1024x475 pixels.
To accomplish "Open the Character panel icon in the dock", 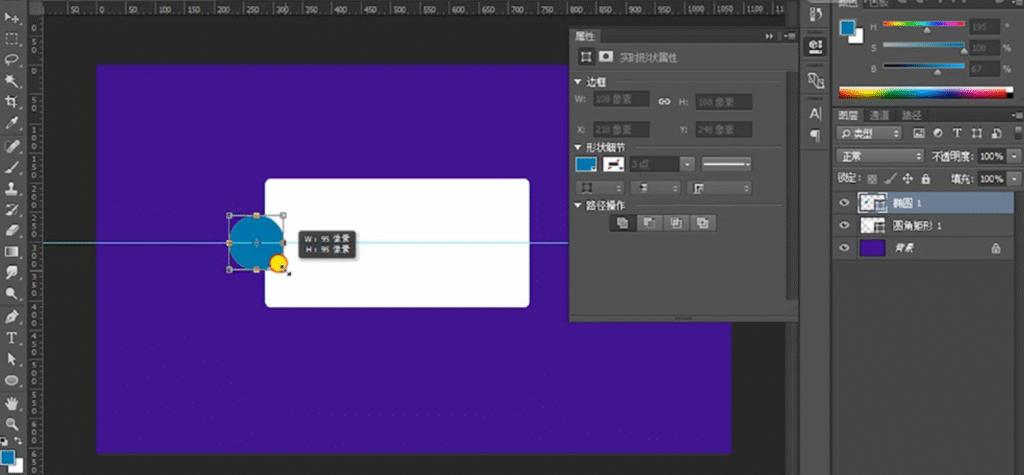I will coord(816,114).
